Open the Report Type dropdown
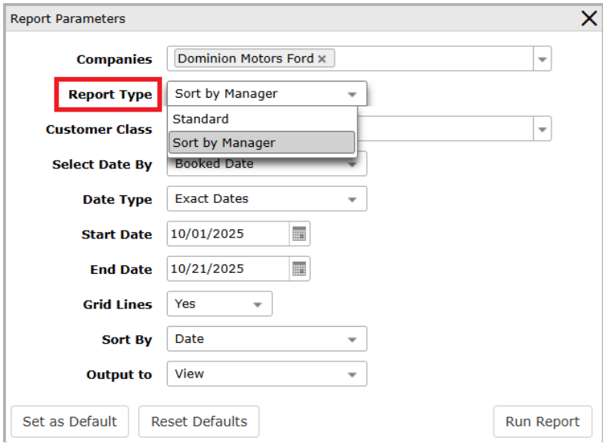The height and width of the screenshot is (446, 606). tap(266, 94)
